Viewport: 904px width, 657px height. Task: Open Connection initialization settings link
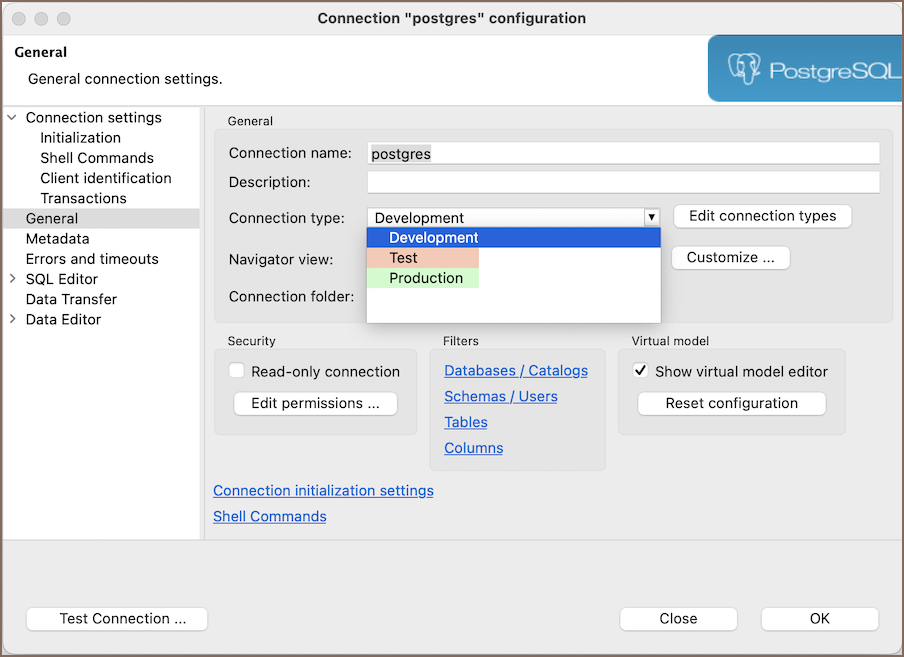pyautogui.click(x=323, y=491)
